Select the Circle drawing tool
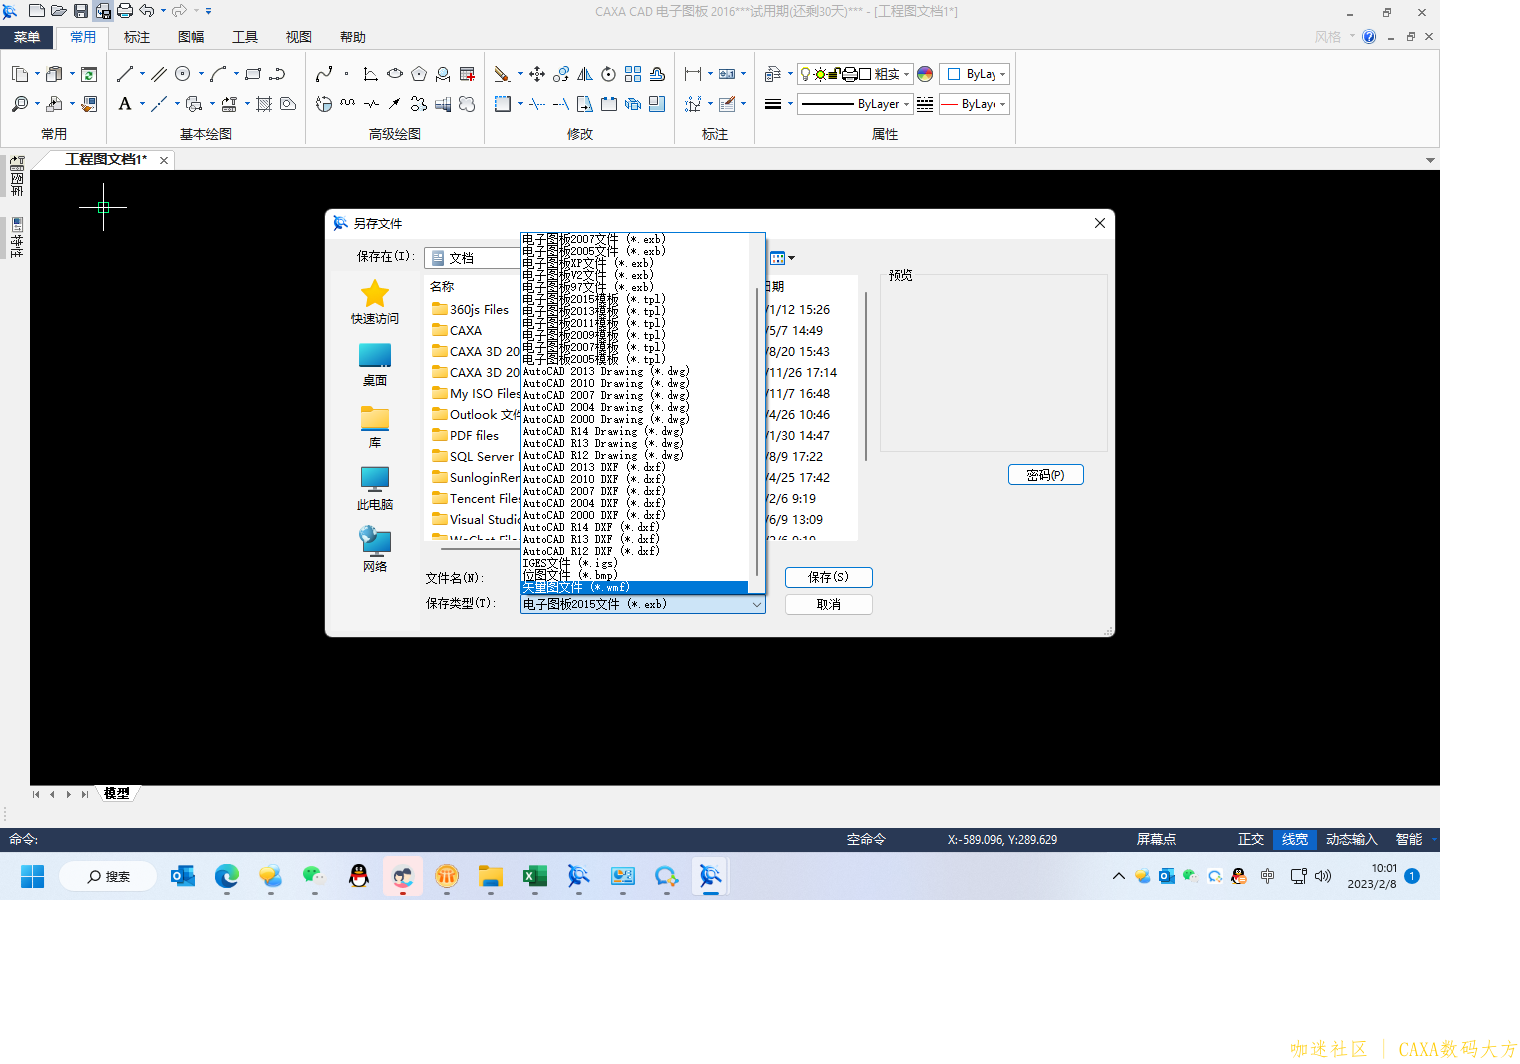The image size is (1520, 1064). point(183,74)
